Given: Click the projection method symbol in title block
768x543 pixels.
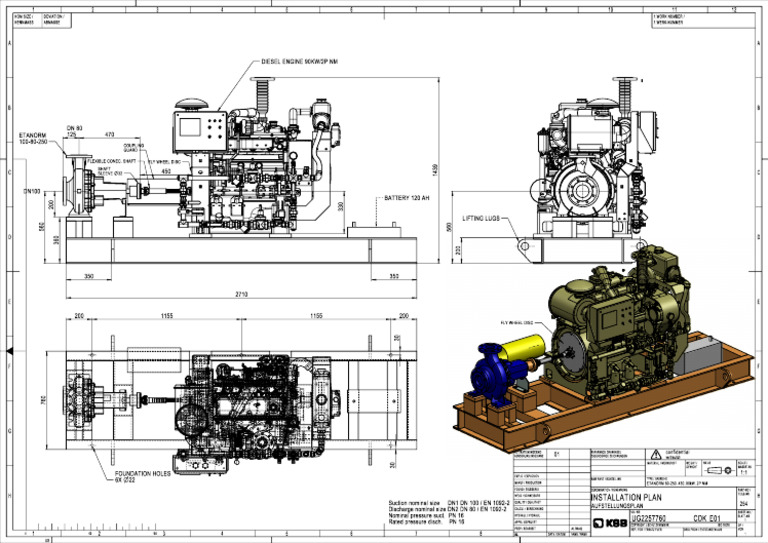Looking at the screenshot, I should click(719, 471).
